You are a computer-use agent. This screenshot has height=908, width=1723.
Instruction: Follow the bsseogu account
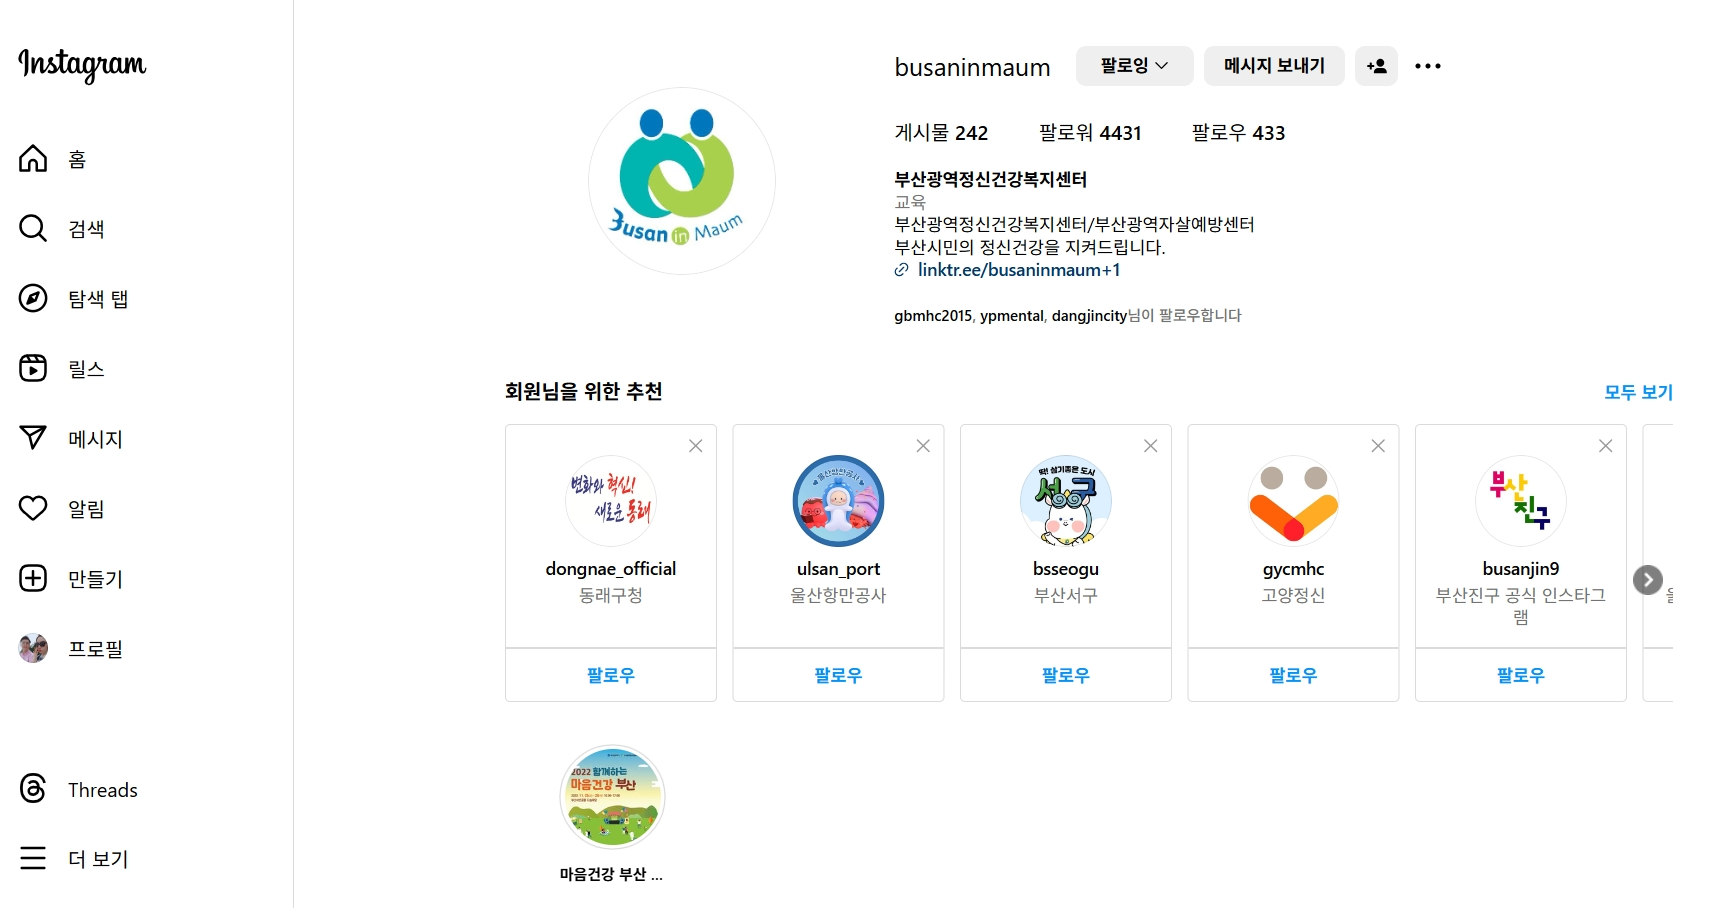[x=1065, y=675]
